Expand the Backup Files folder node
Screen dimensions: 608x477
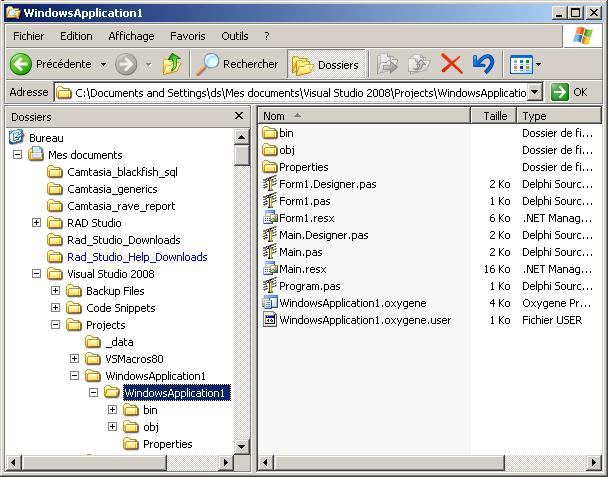coord(55,291)
